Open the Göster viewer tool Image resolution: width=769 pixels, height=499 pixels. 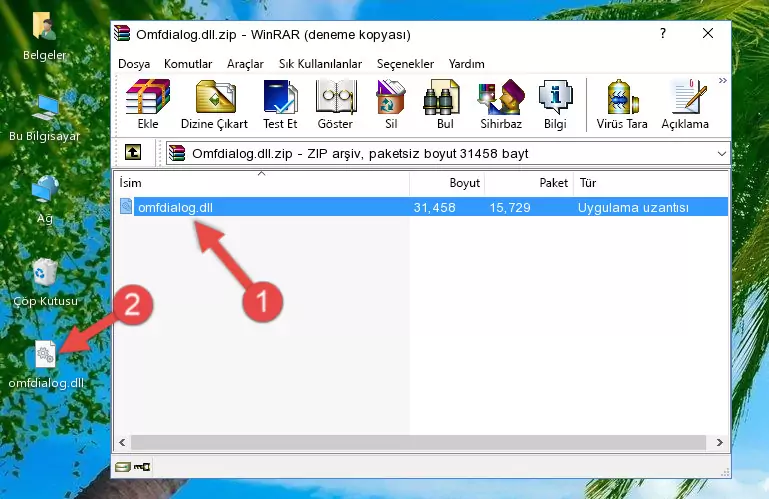[335, 104]
